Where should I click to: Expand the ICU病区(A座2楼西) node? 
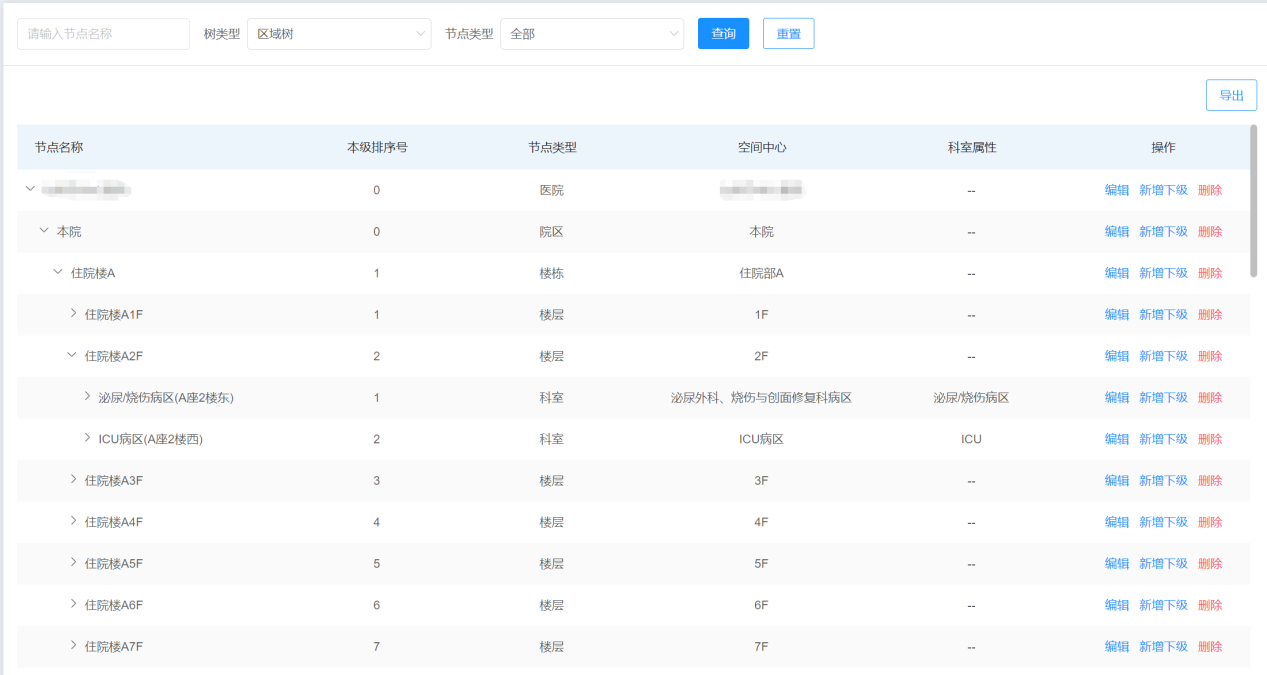tap(87, 438)
